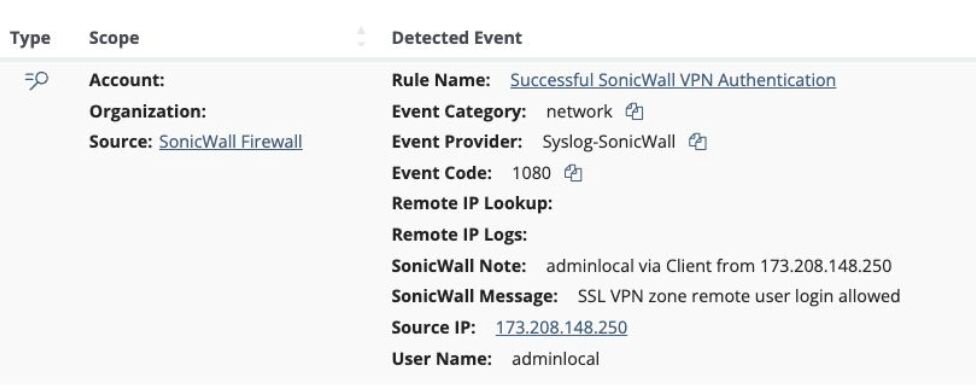This screenshot has height=390, width=976.
Task: Copy the Event Category value network
Action: point(634,112)
